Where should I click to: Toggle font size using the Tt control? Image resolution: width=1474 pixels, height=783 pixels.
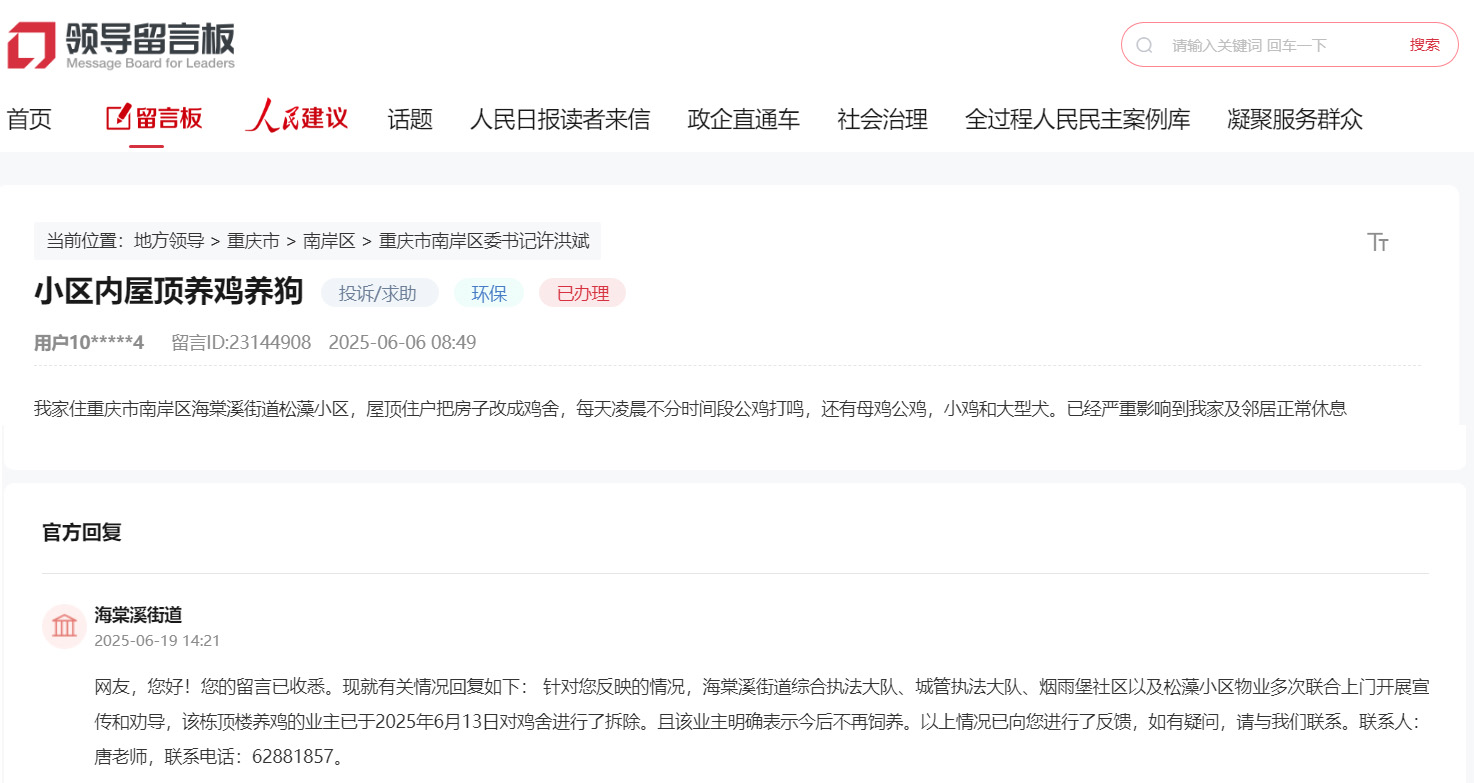(x=1378, y=242)
